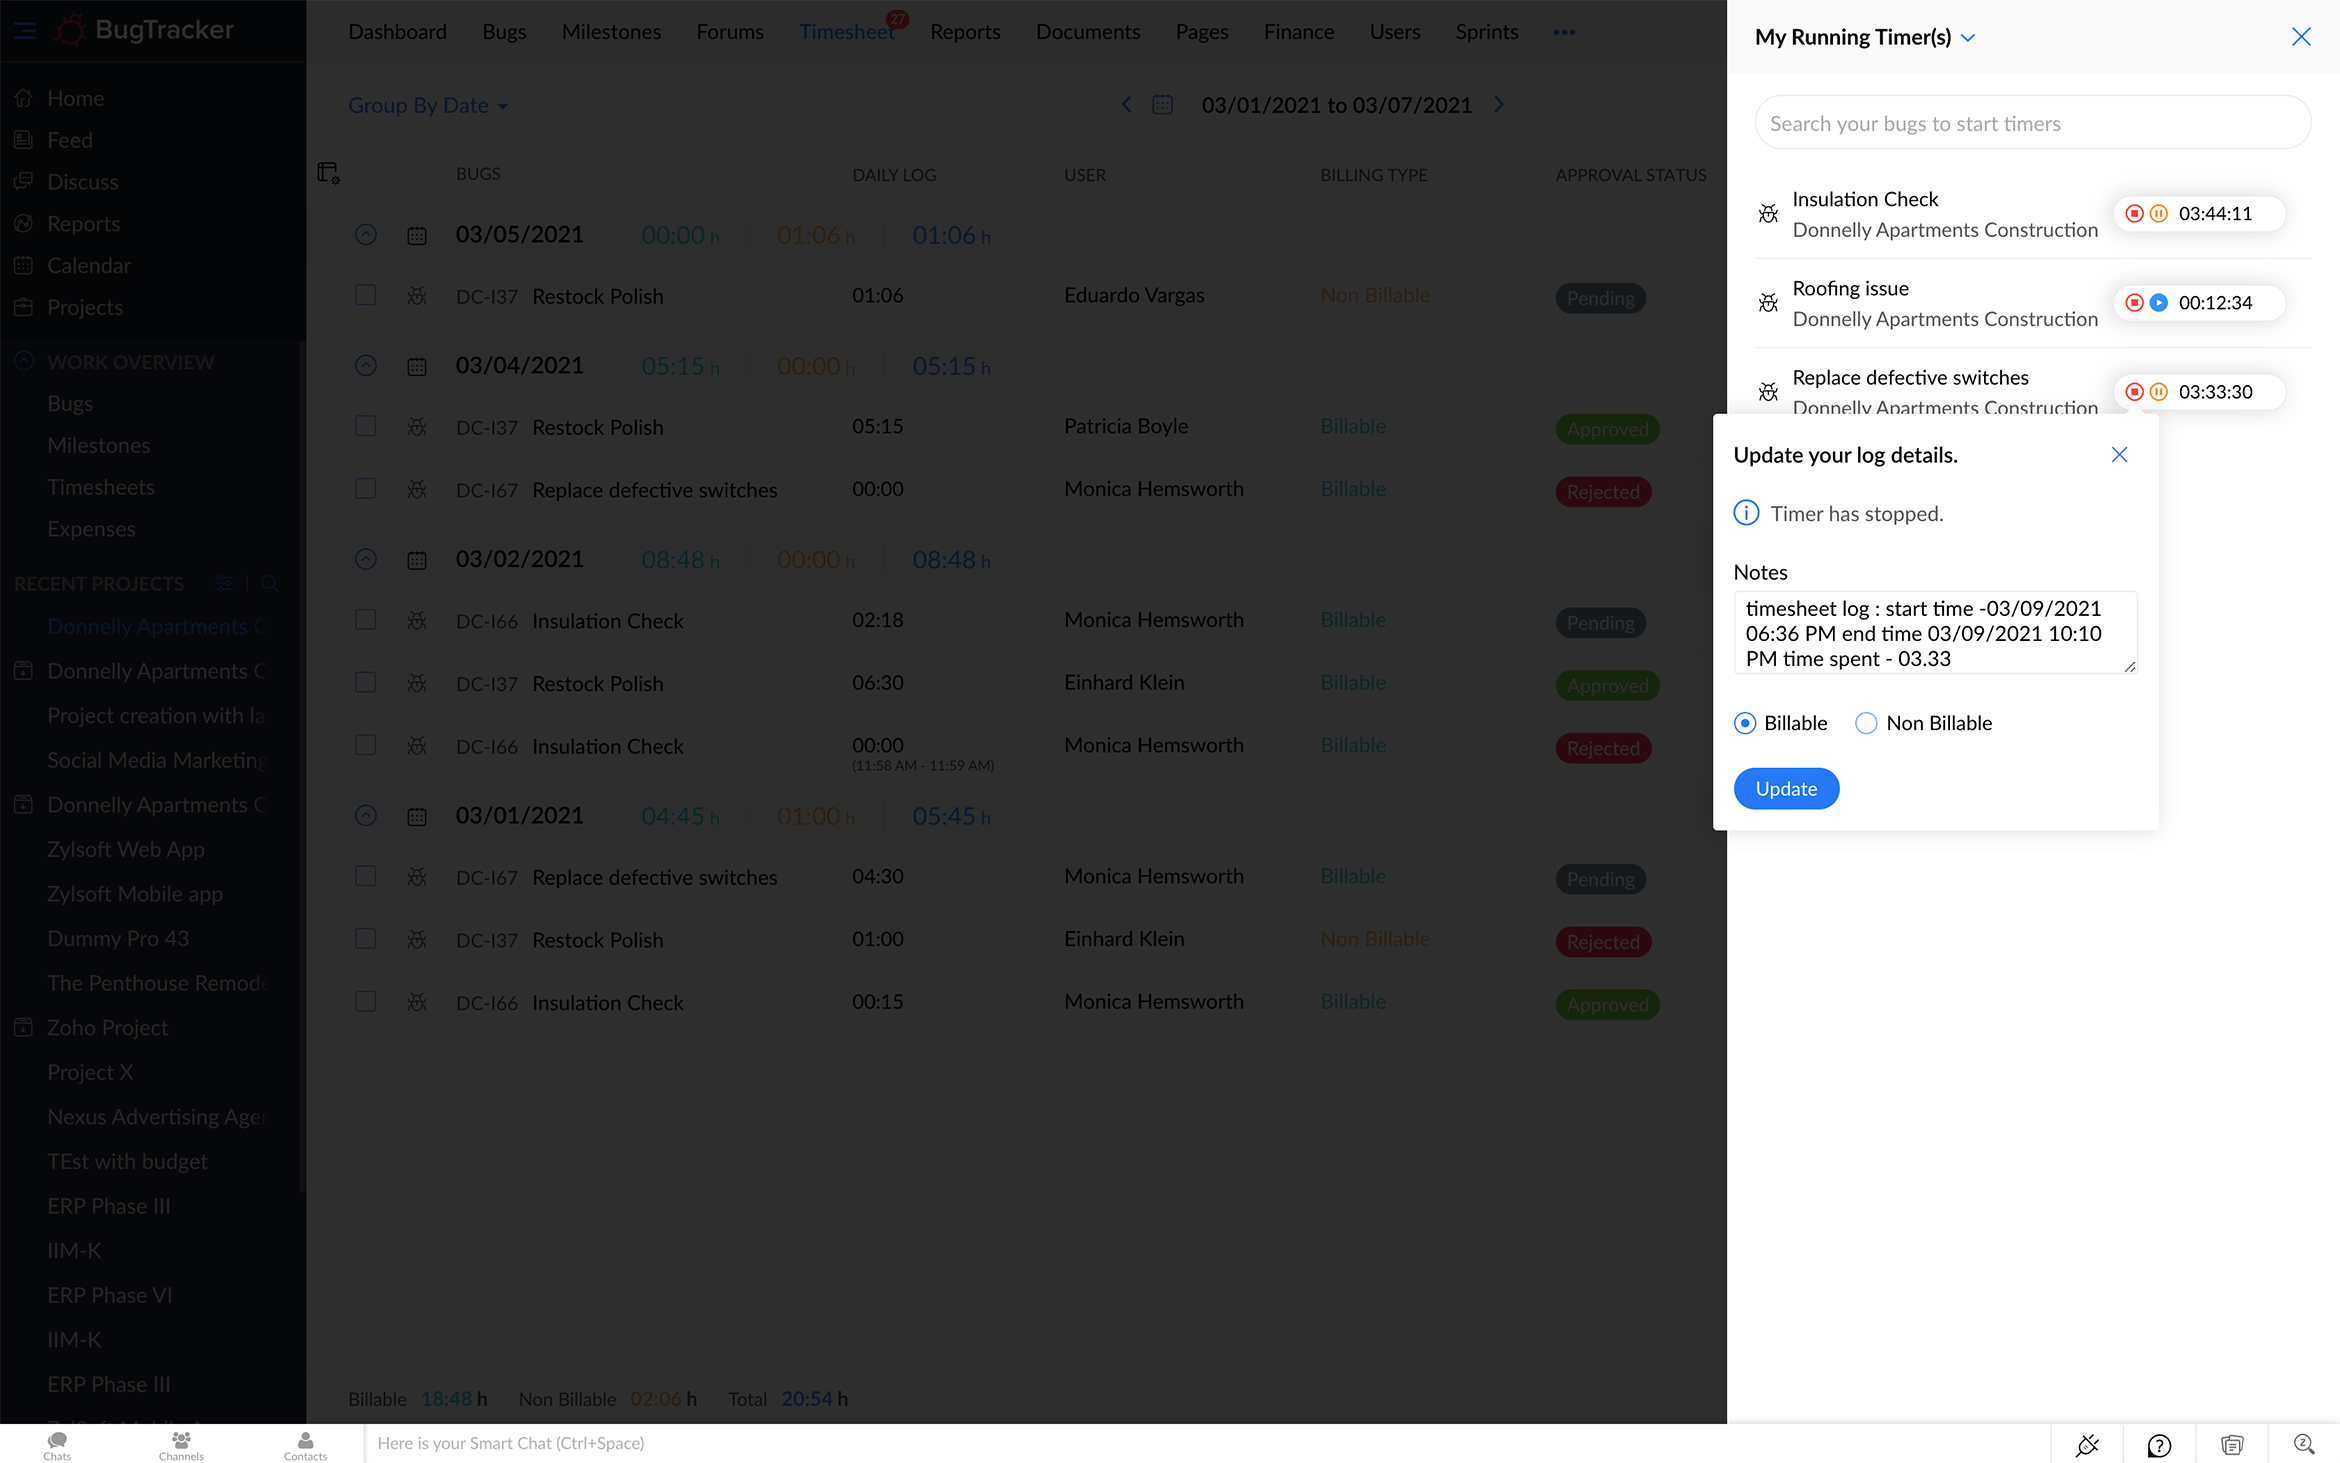Open the Feed sidebar item
2340x1463 pixels.
[69, 140]
